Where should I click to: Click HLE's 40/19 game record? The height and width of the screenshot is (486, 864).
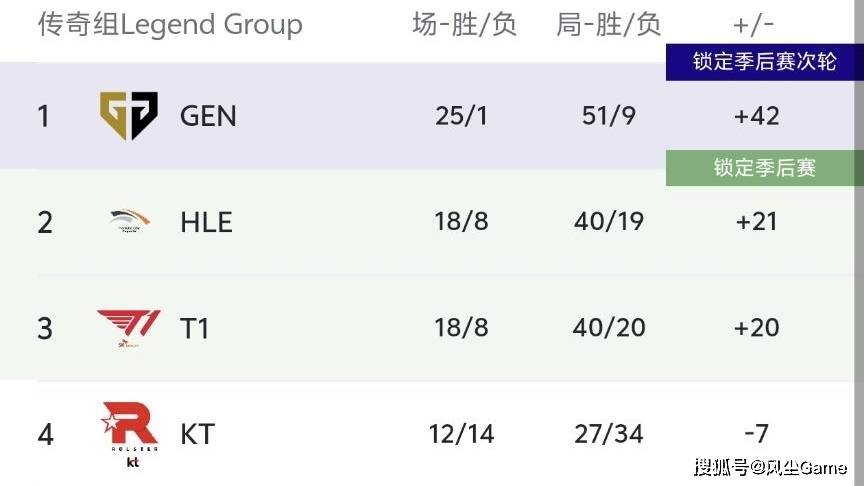(x=609, y=222)
